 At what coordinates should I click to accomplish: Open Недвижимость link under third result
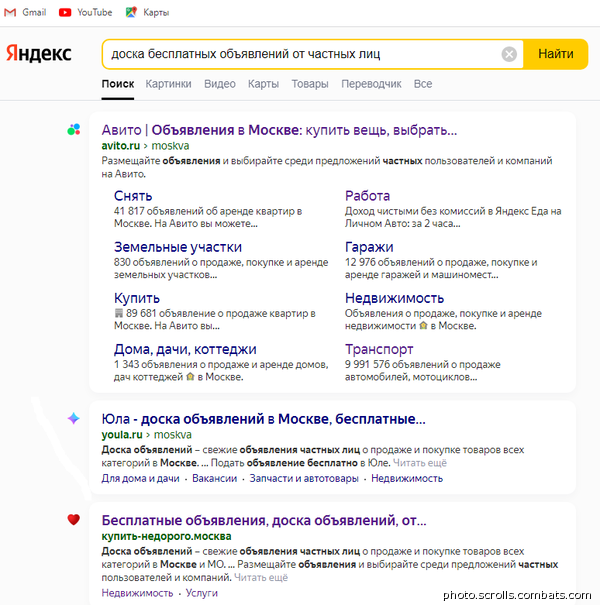tap(137, 593)
